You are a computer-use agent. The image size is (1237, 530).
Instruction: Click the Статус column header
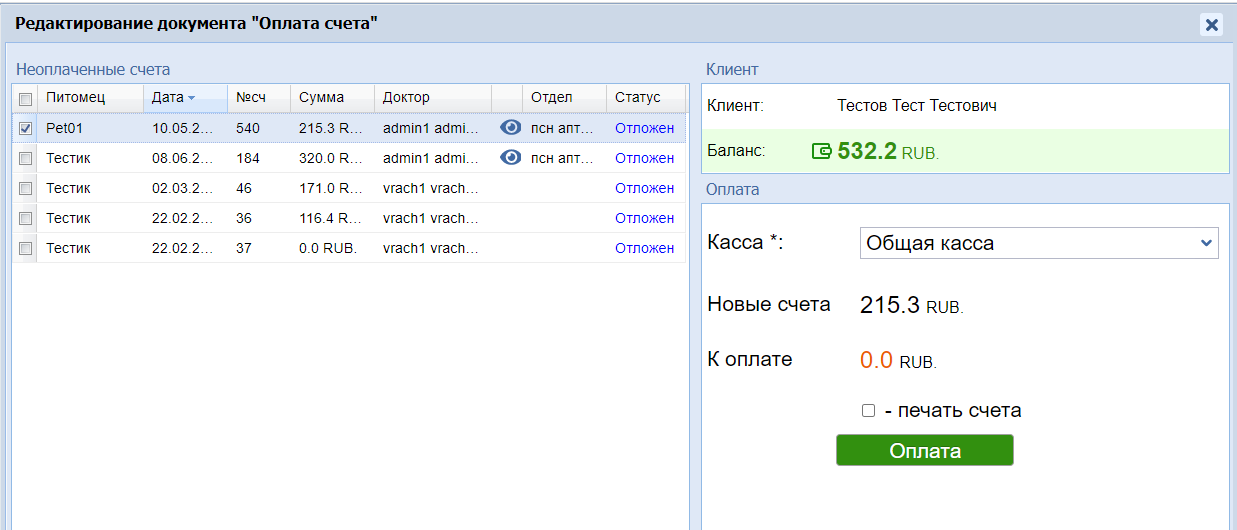point(638,98)
